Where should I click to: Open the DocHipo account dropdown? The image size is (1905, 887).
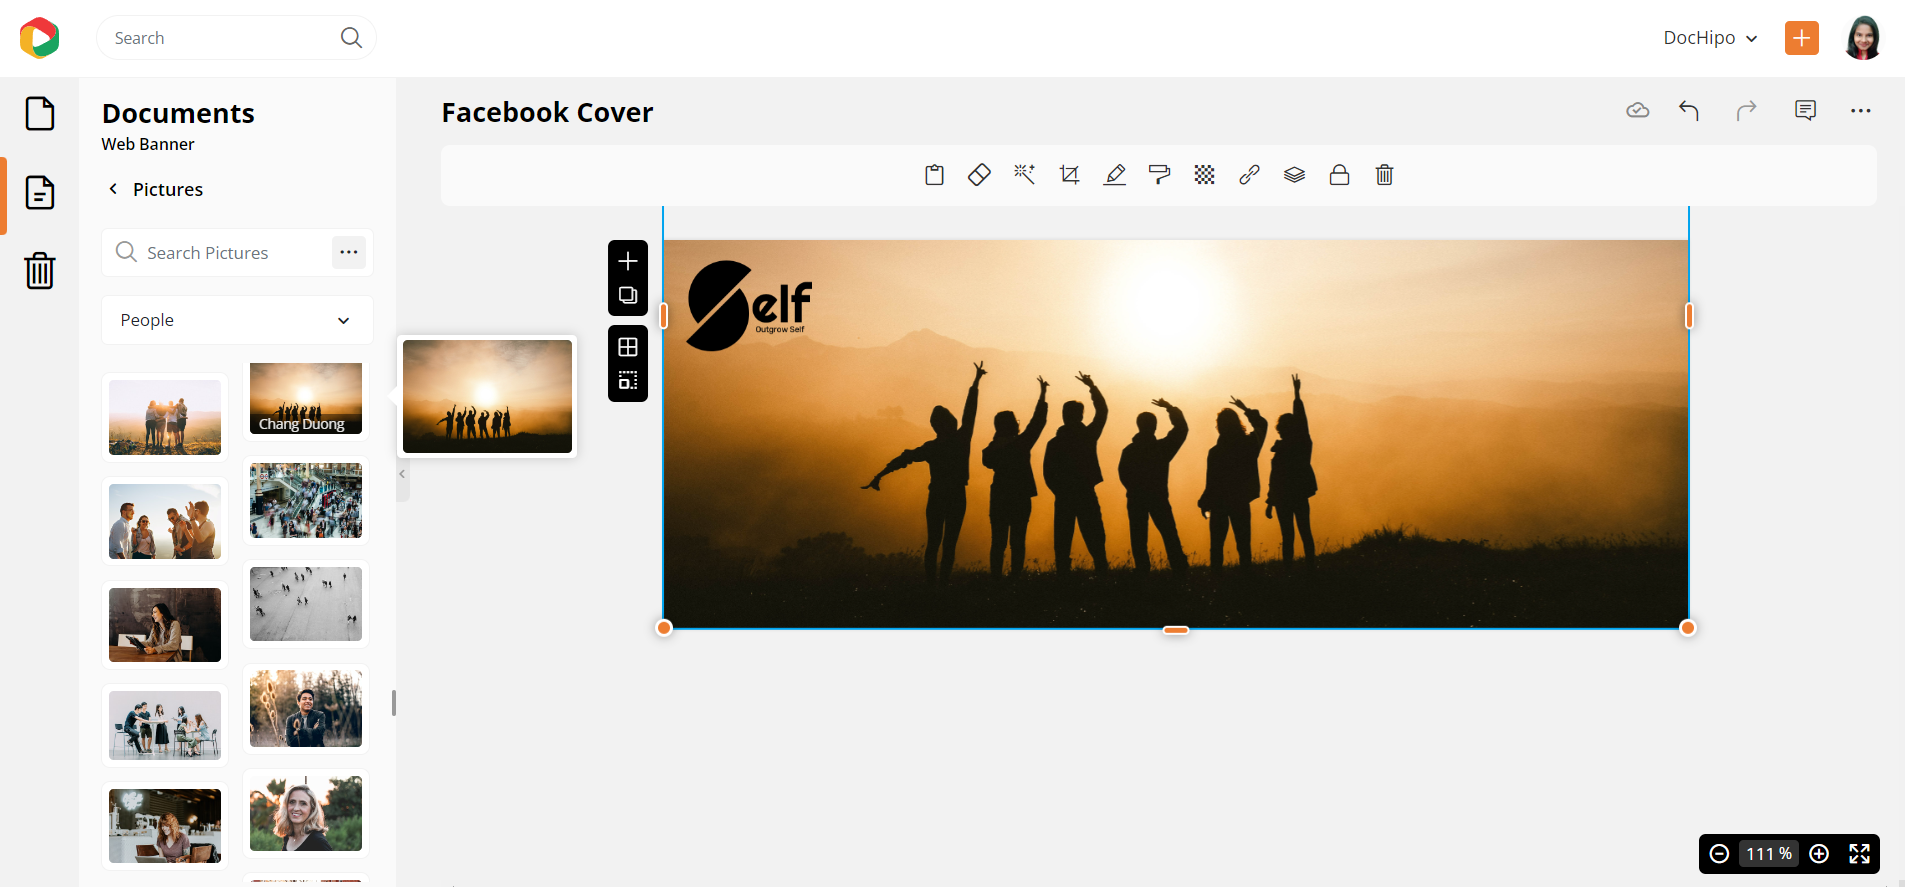1710,38
